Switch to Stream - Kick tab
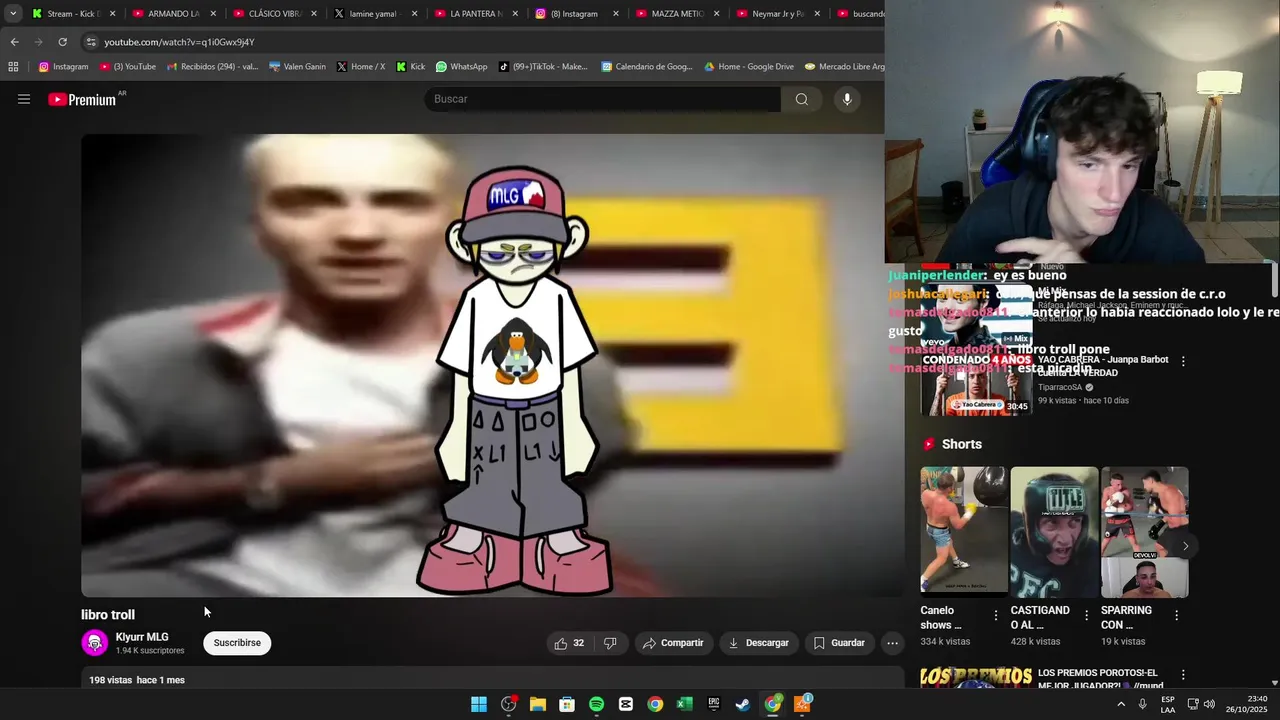Image resolution: width=1280 pixels, height=720 pixels. pyautogui.click(x=72, y=14)
